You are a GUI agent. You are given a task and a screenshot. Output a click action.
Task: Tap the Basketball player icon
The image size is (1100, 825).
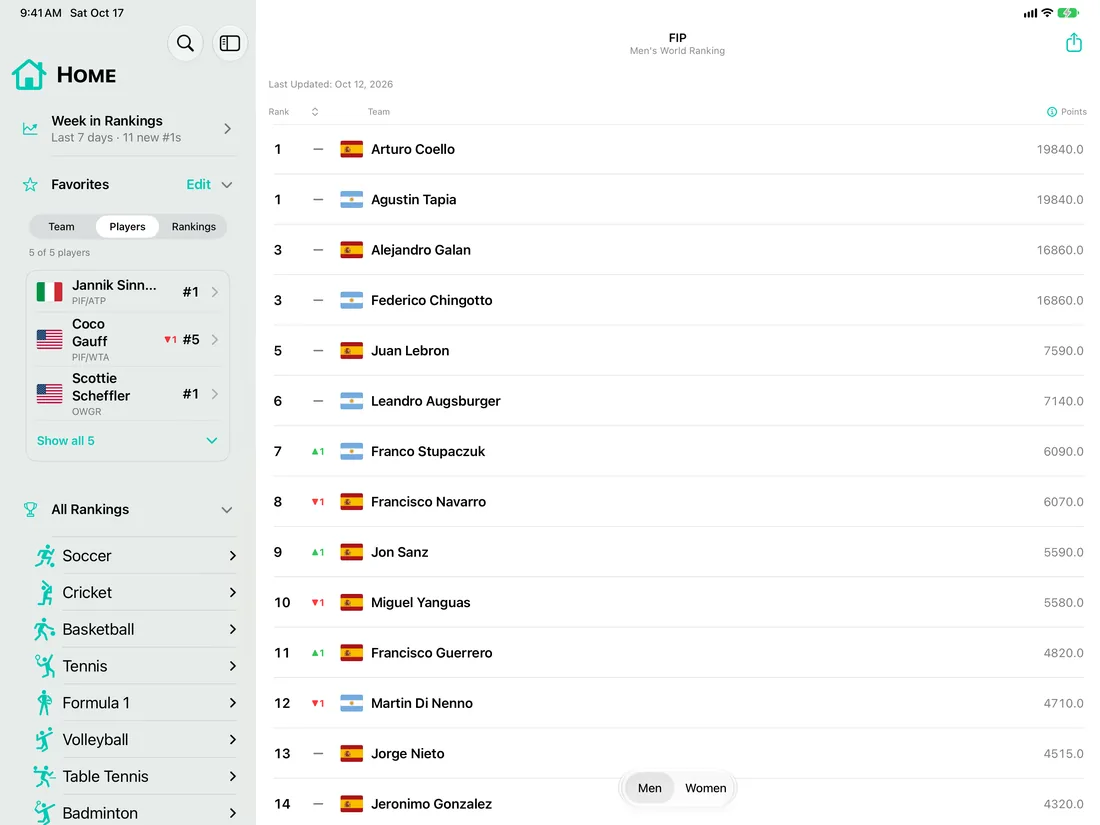(x=44, y=629)
